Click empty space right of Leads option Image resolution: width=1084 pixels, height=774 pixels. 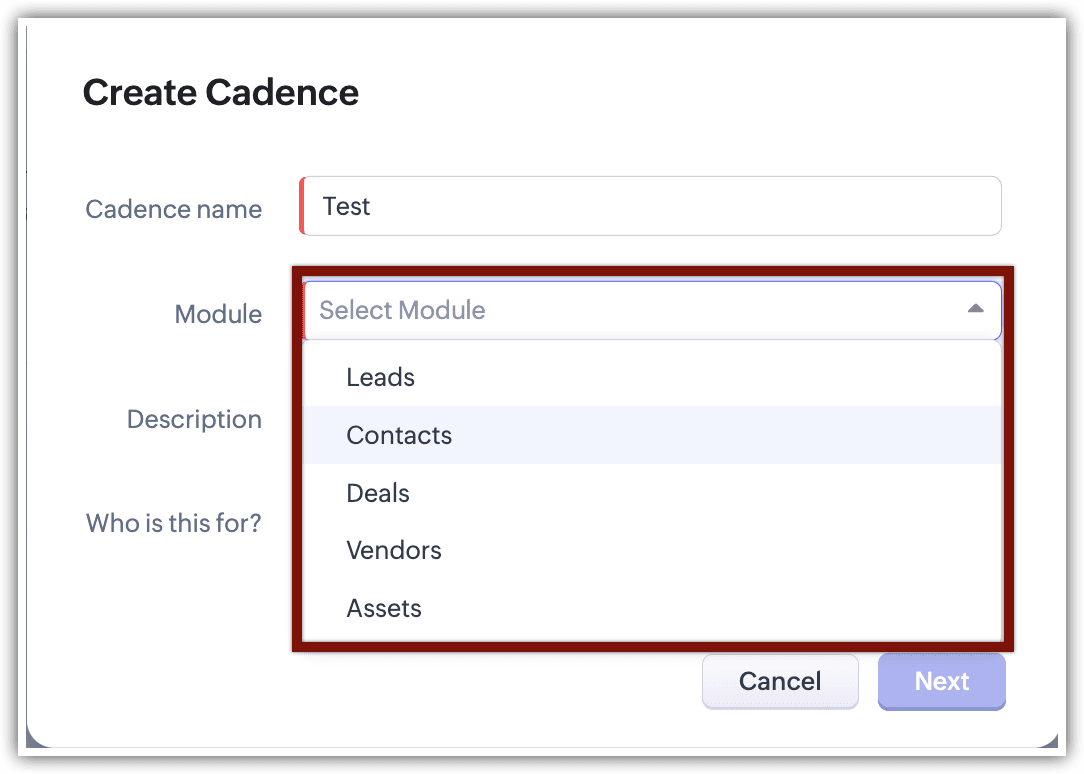[x=700, y=377]
